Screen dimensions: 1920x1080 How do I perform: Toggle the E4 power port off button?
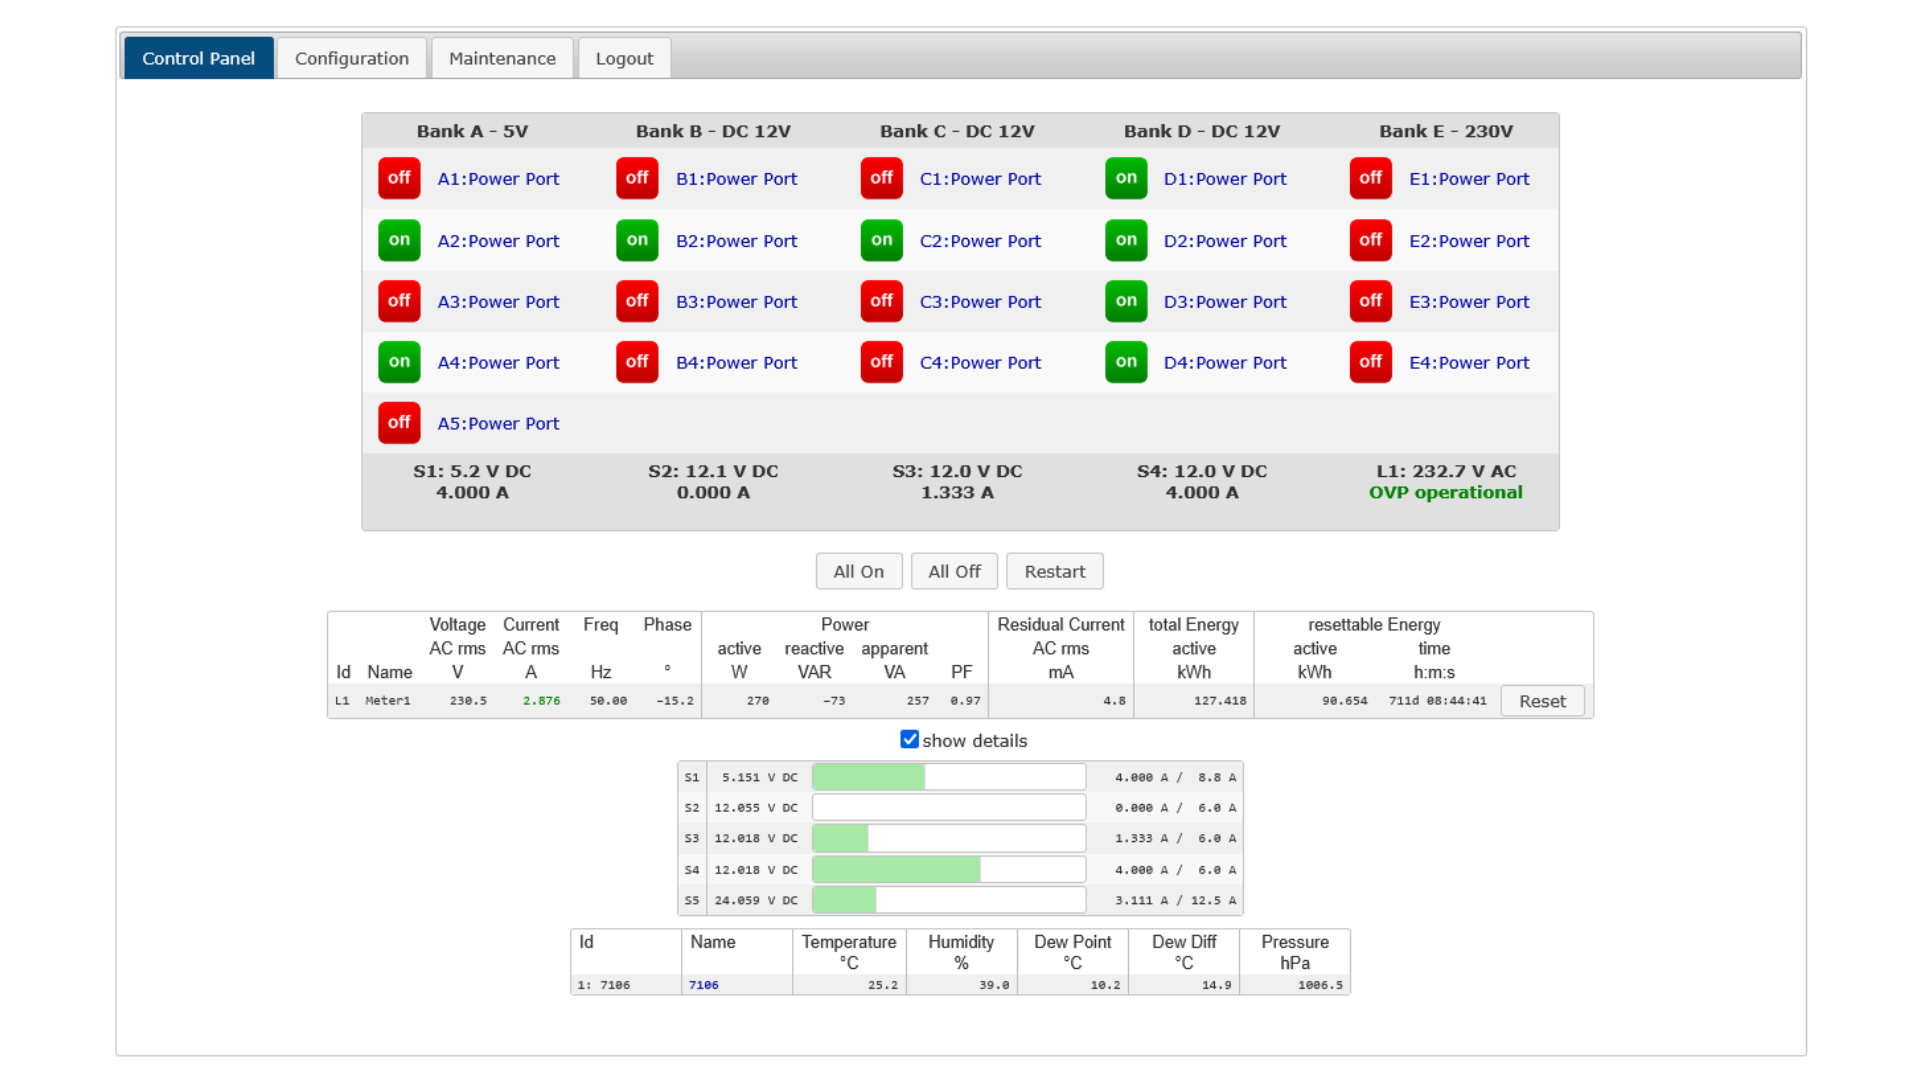(1370, 362)
